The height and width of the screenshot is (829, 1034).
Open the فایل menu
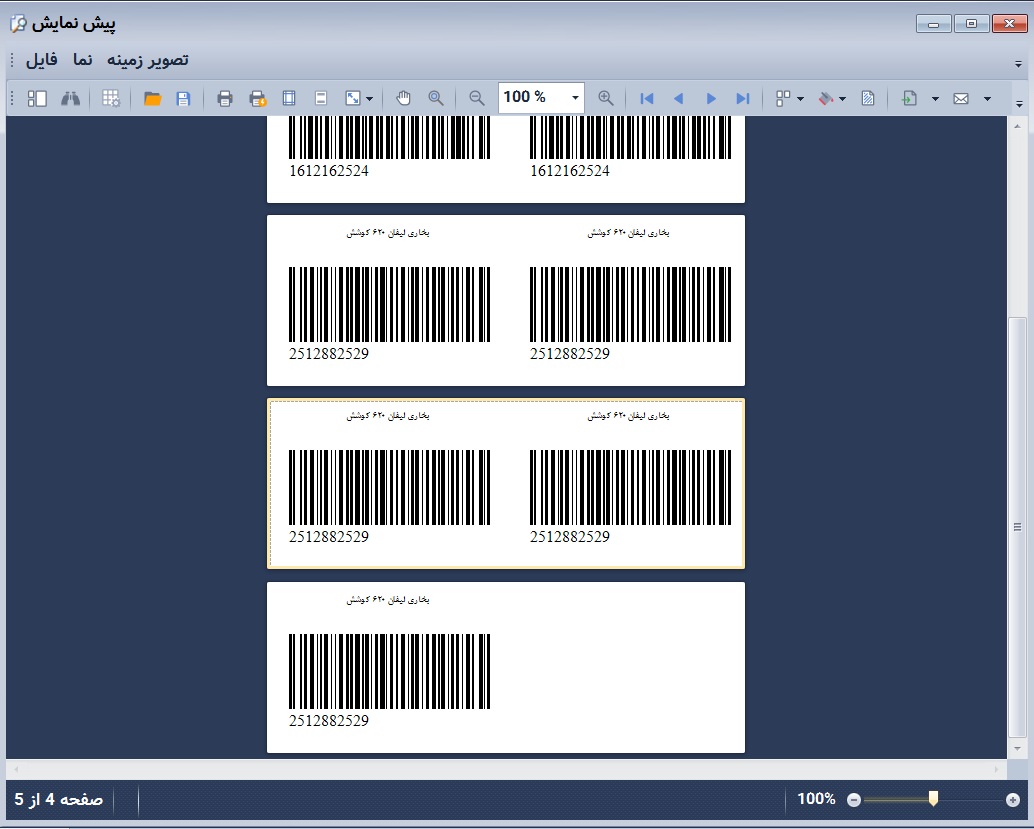click(42, 60)
